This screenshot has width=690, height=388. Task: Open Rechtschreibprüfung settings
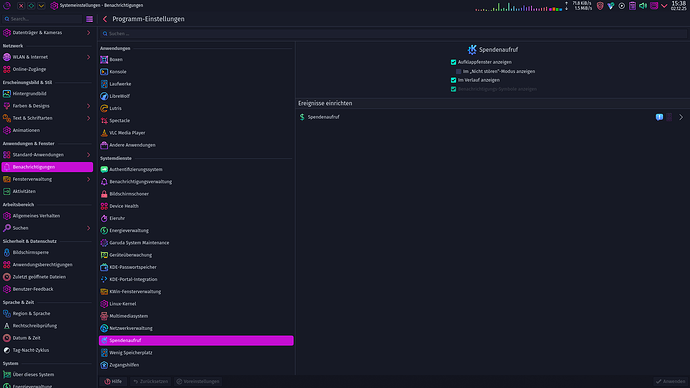[47, 326]
